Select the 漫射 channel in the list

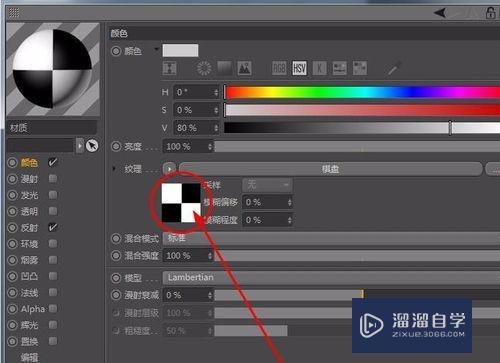click(x=29, y=179)
